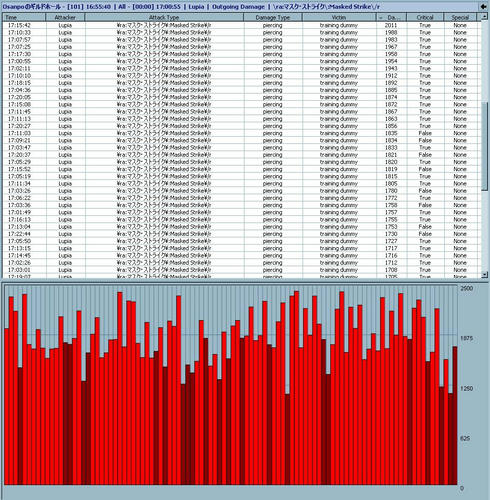Toggle sort arrow on the Damage column header

coord(391,17)
